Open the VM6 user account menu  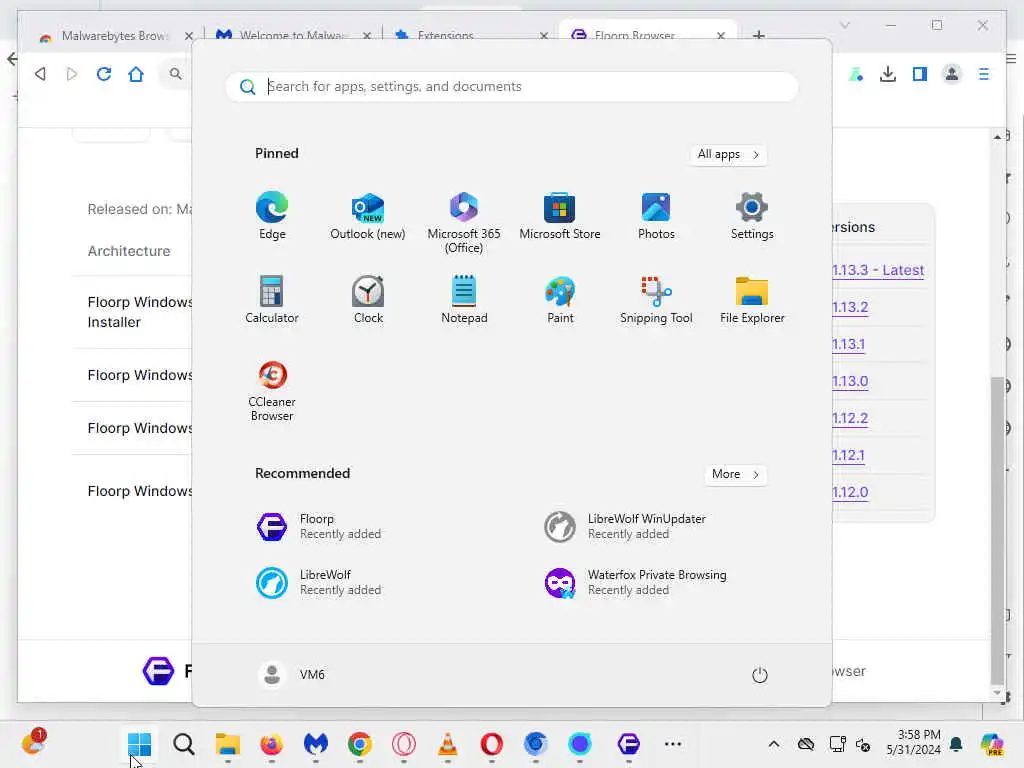(x=291, y=675)
